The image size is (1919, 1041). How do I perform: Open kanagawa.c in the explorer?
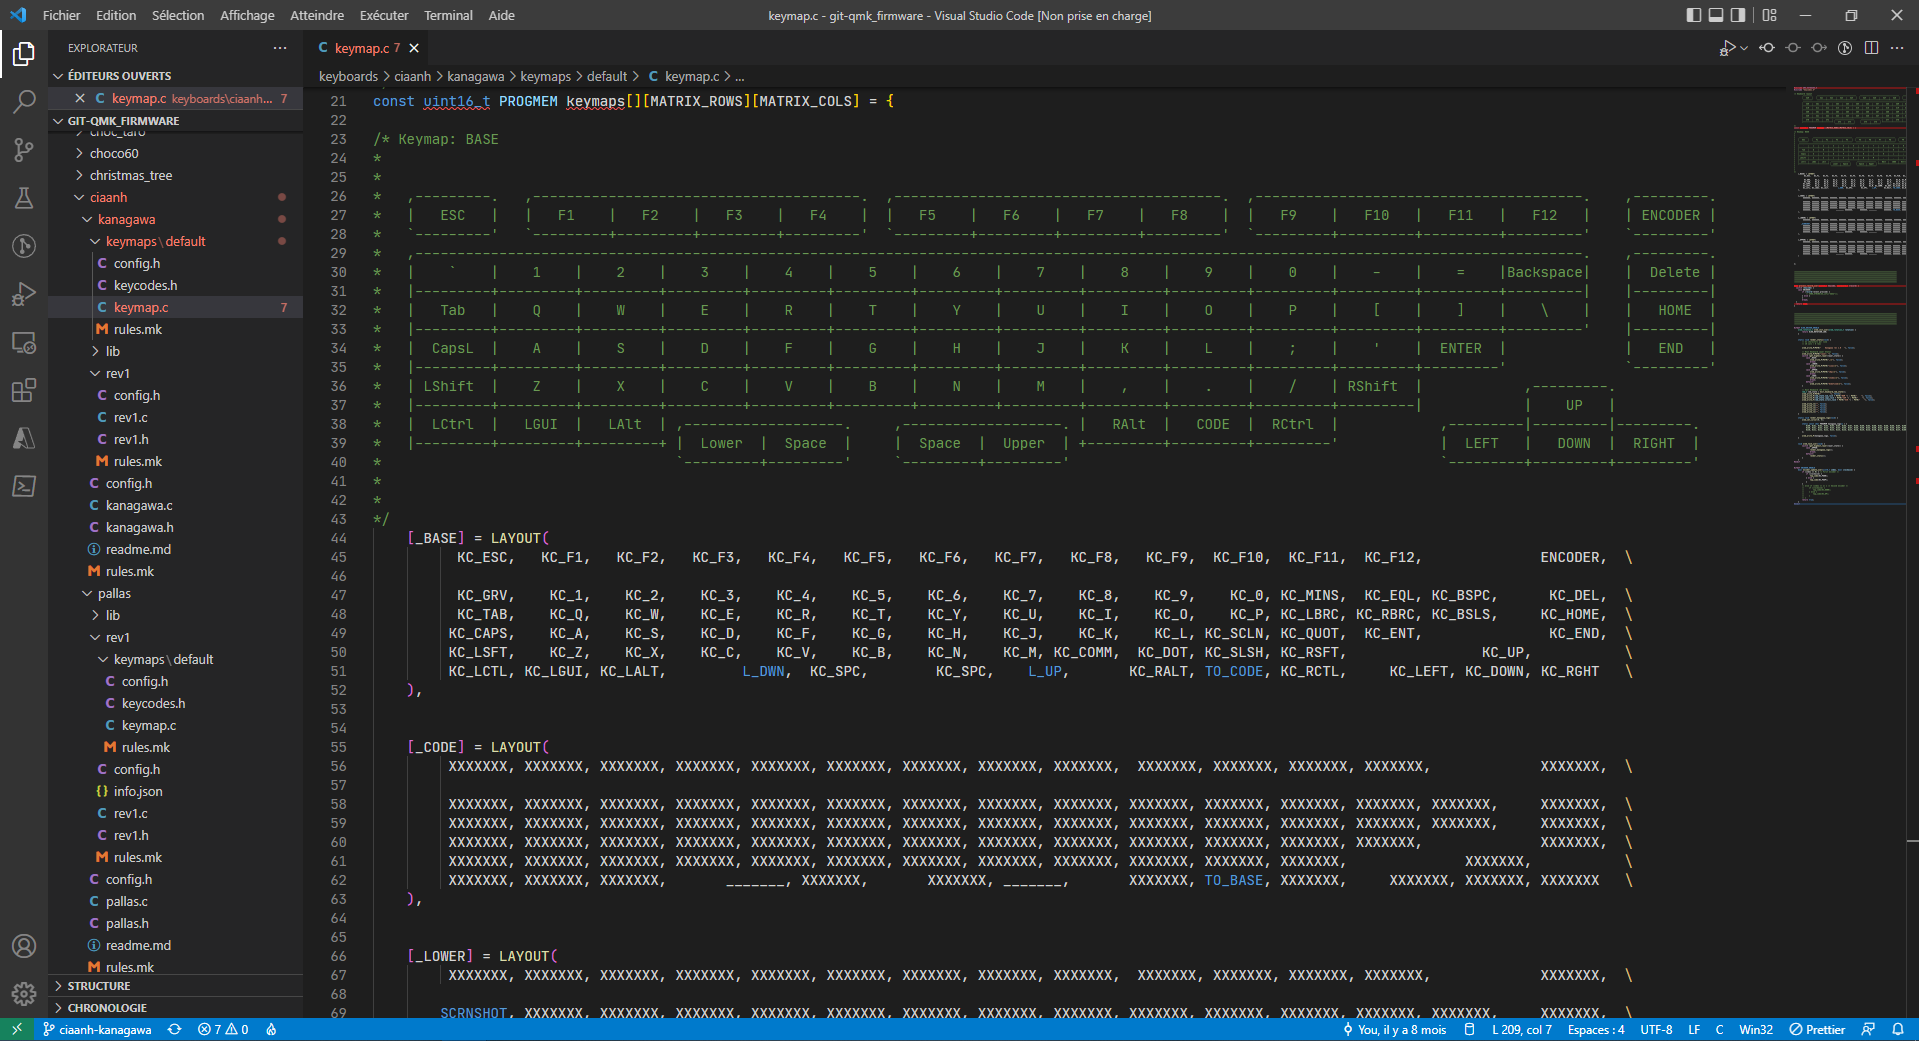point(139,505)
